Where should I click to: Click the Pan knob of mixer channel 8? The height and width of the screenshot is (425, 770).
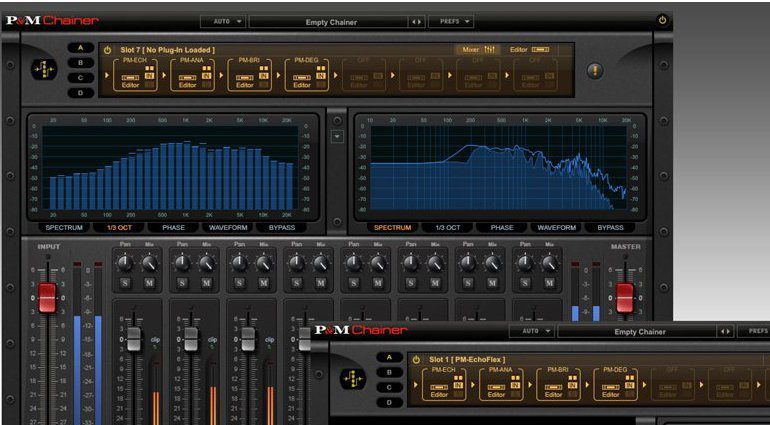coord(525,263)
